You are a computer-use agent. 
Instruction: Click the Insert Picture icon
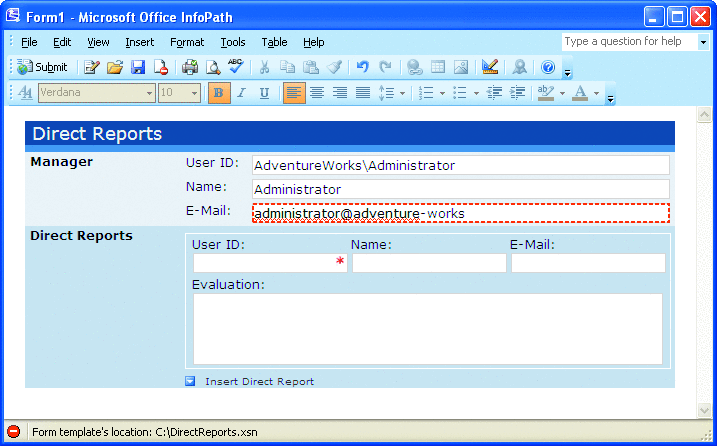(x=460, y=67)
